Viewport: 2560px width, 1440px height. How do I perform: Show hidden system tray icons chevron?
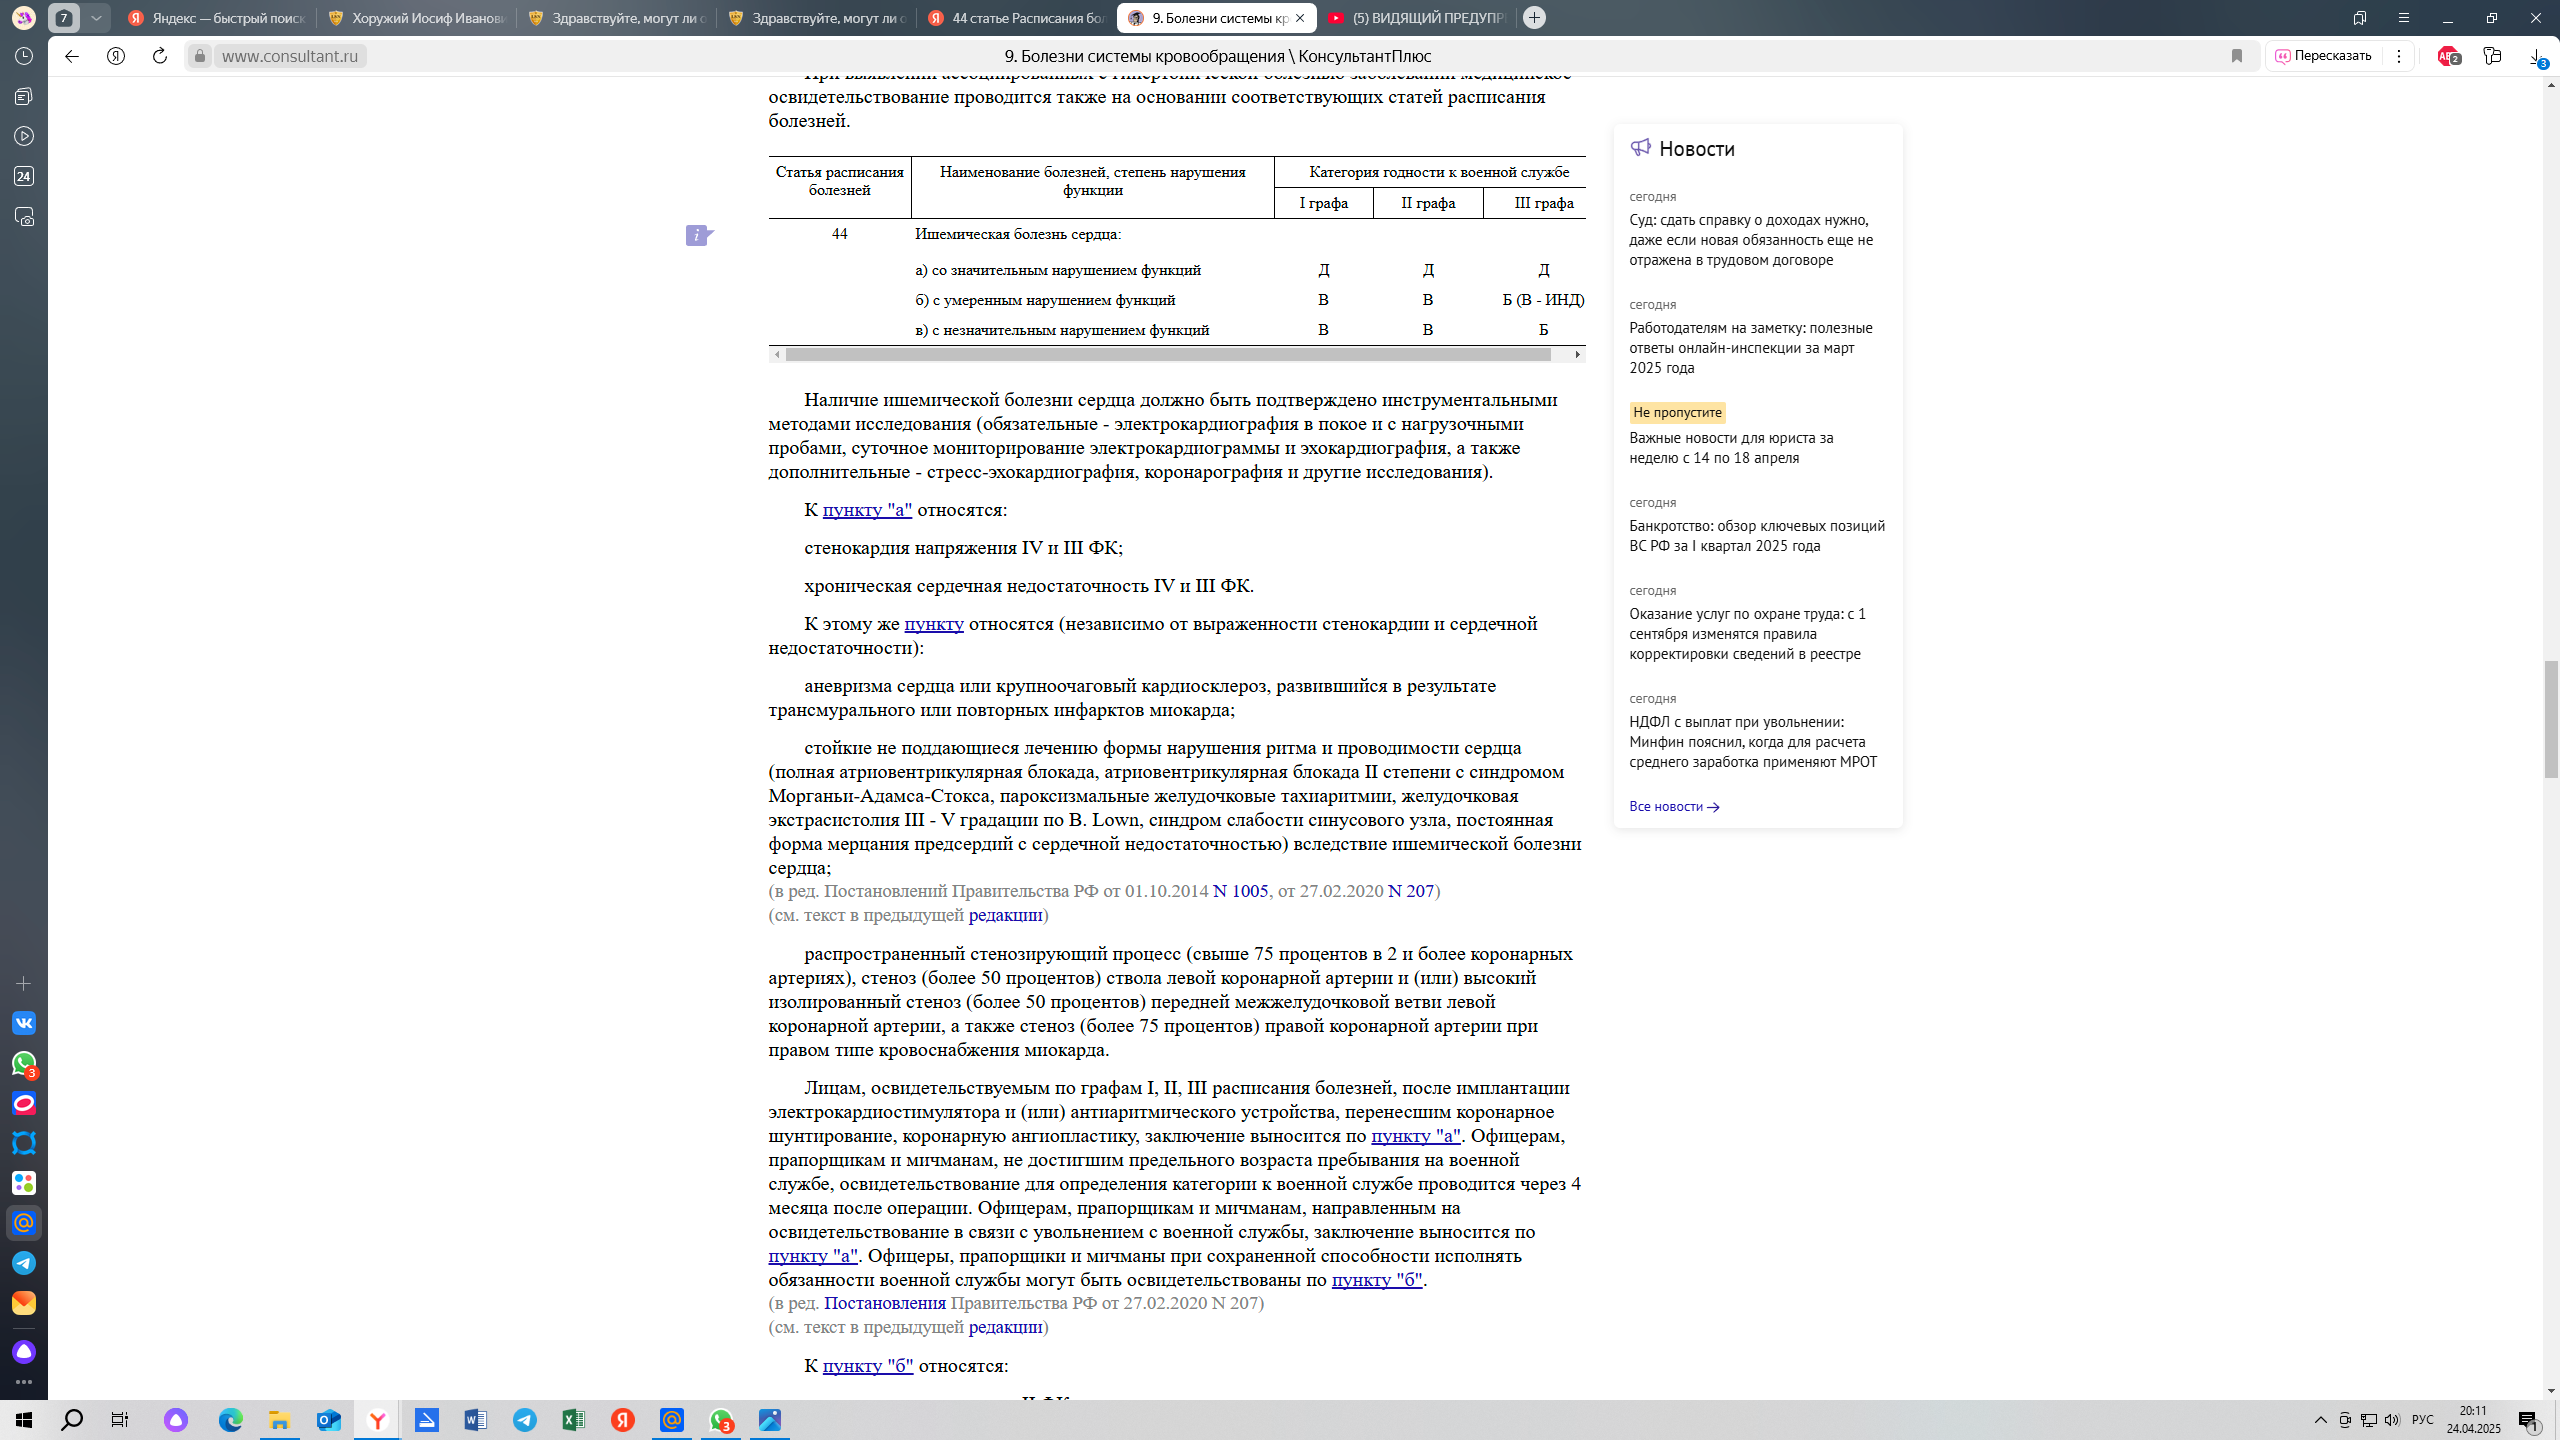pyautogui.click(x=2321, y=1420)
